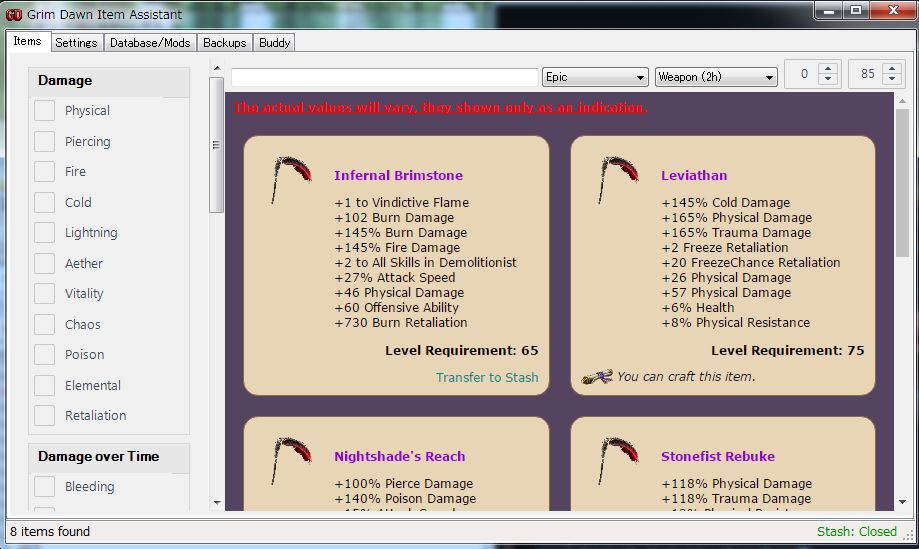The image size is (919, 549).
Task: Enable the Physical damage filter
Action: [45, 110]
